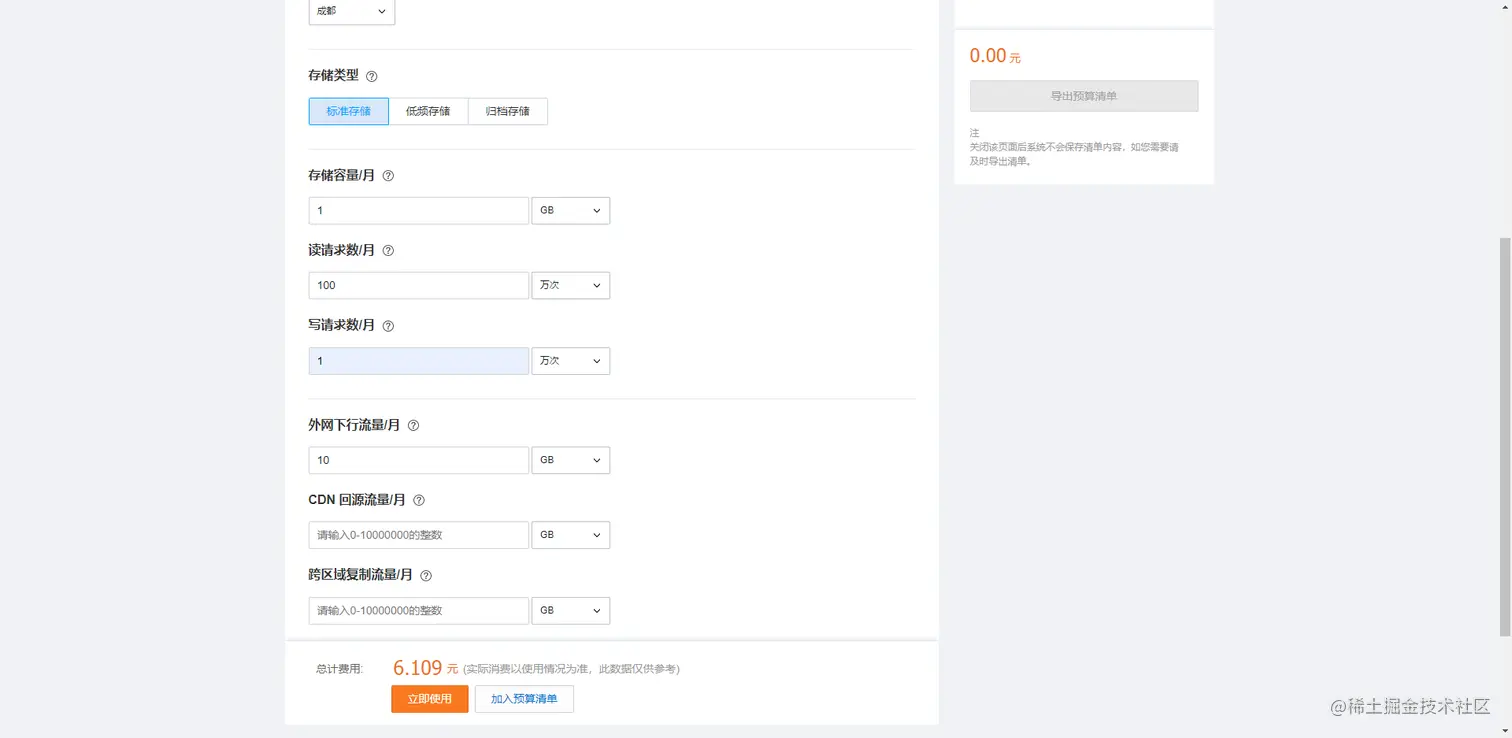Open help icon next to 外网下行流量/月
The height and width of the screenshot is (738, 1512).
pos(414,425)
